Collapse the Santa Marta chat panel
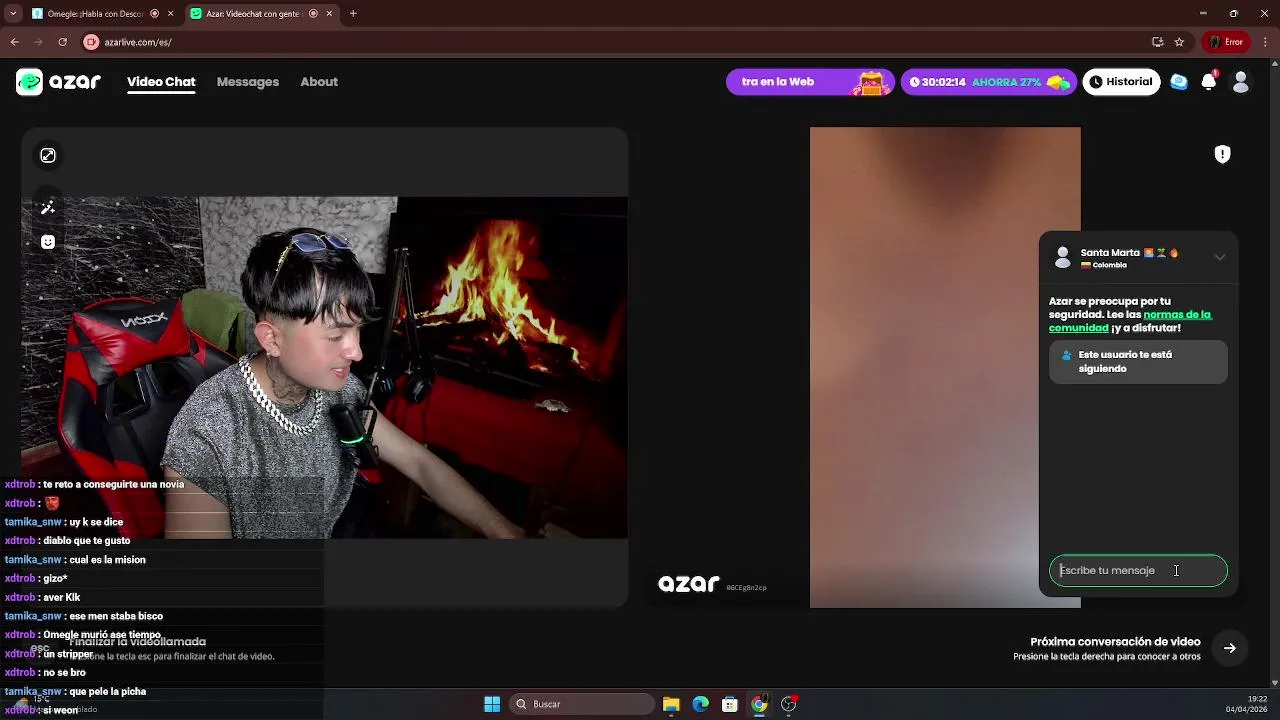Screen dimensions: 1280x720 (1220, 257)
